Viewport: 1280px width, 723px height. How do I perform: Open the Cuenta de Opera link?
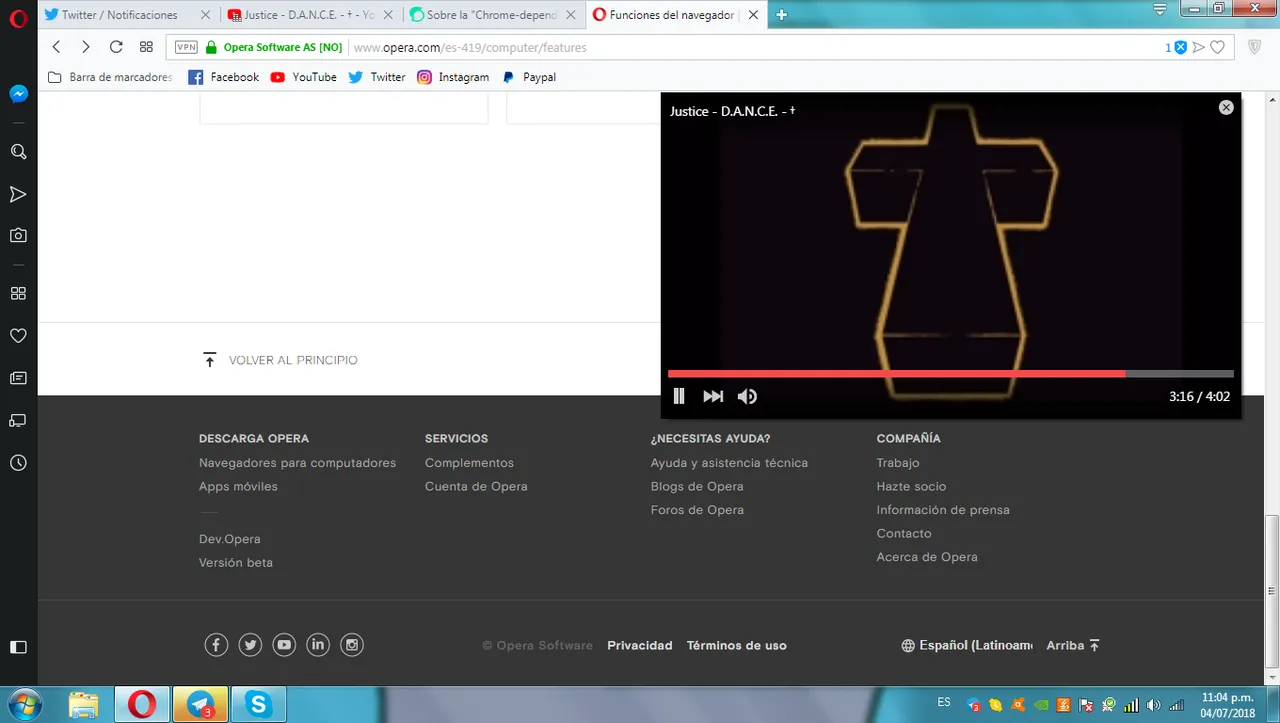(x=476, y=487)
